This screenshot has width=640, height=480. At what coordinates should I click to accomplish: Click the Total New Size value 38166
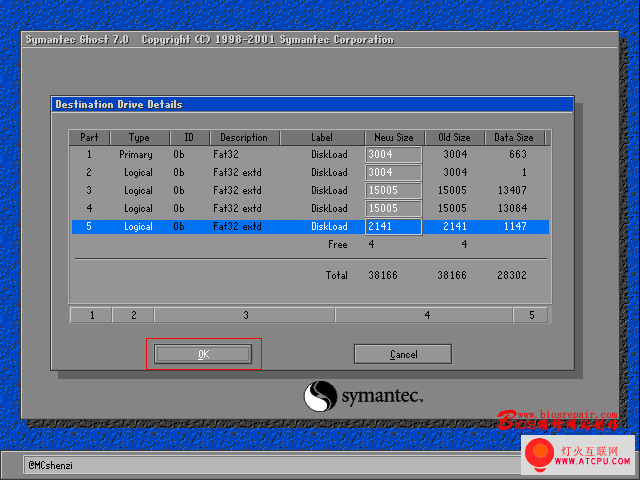click(383, 276)
